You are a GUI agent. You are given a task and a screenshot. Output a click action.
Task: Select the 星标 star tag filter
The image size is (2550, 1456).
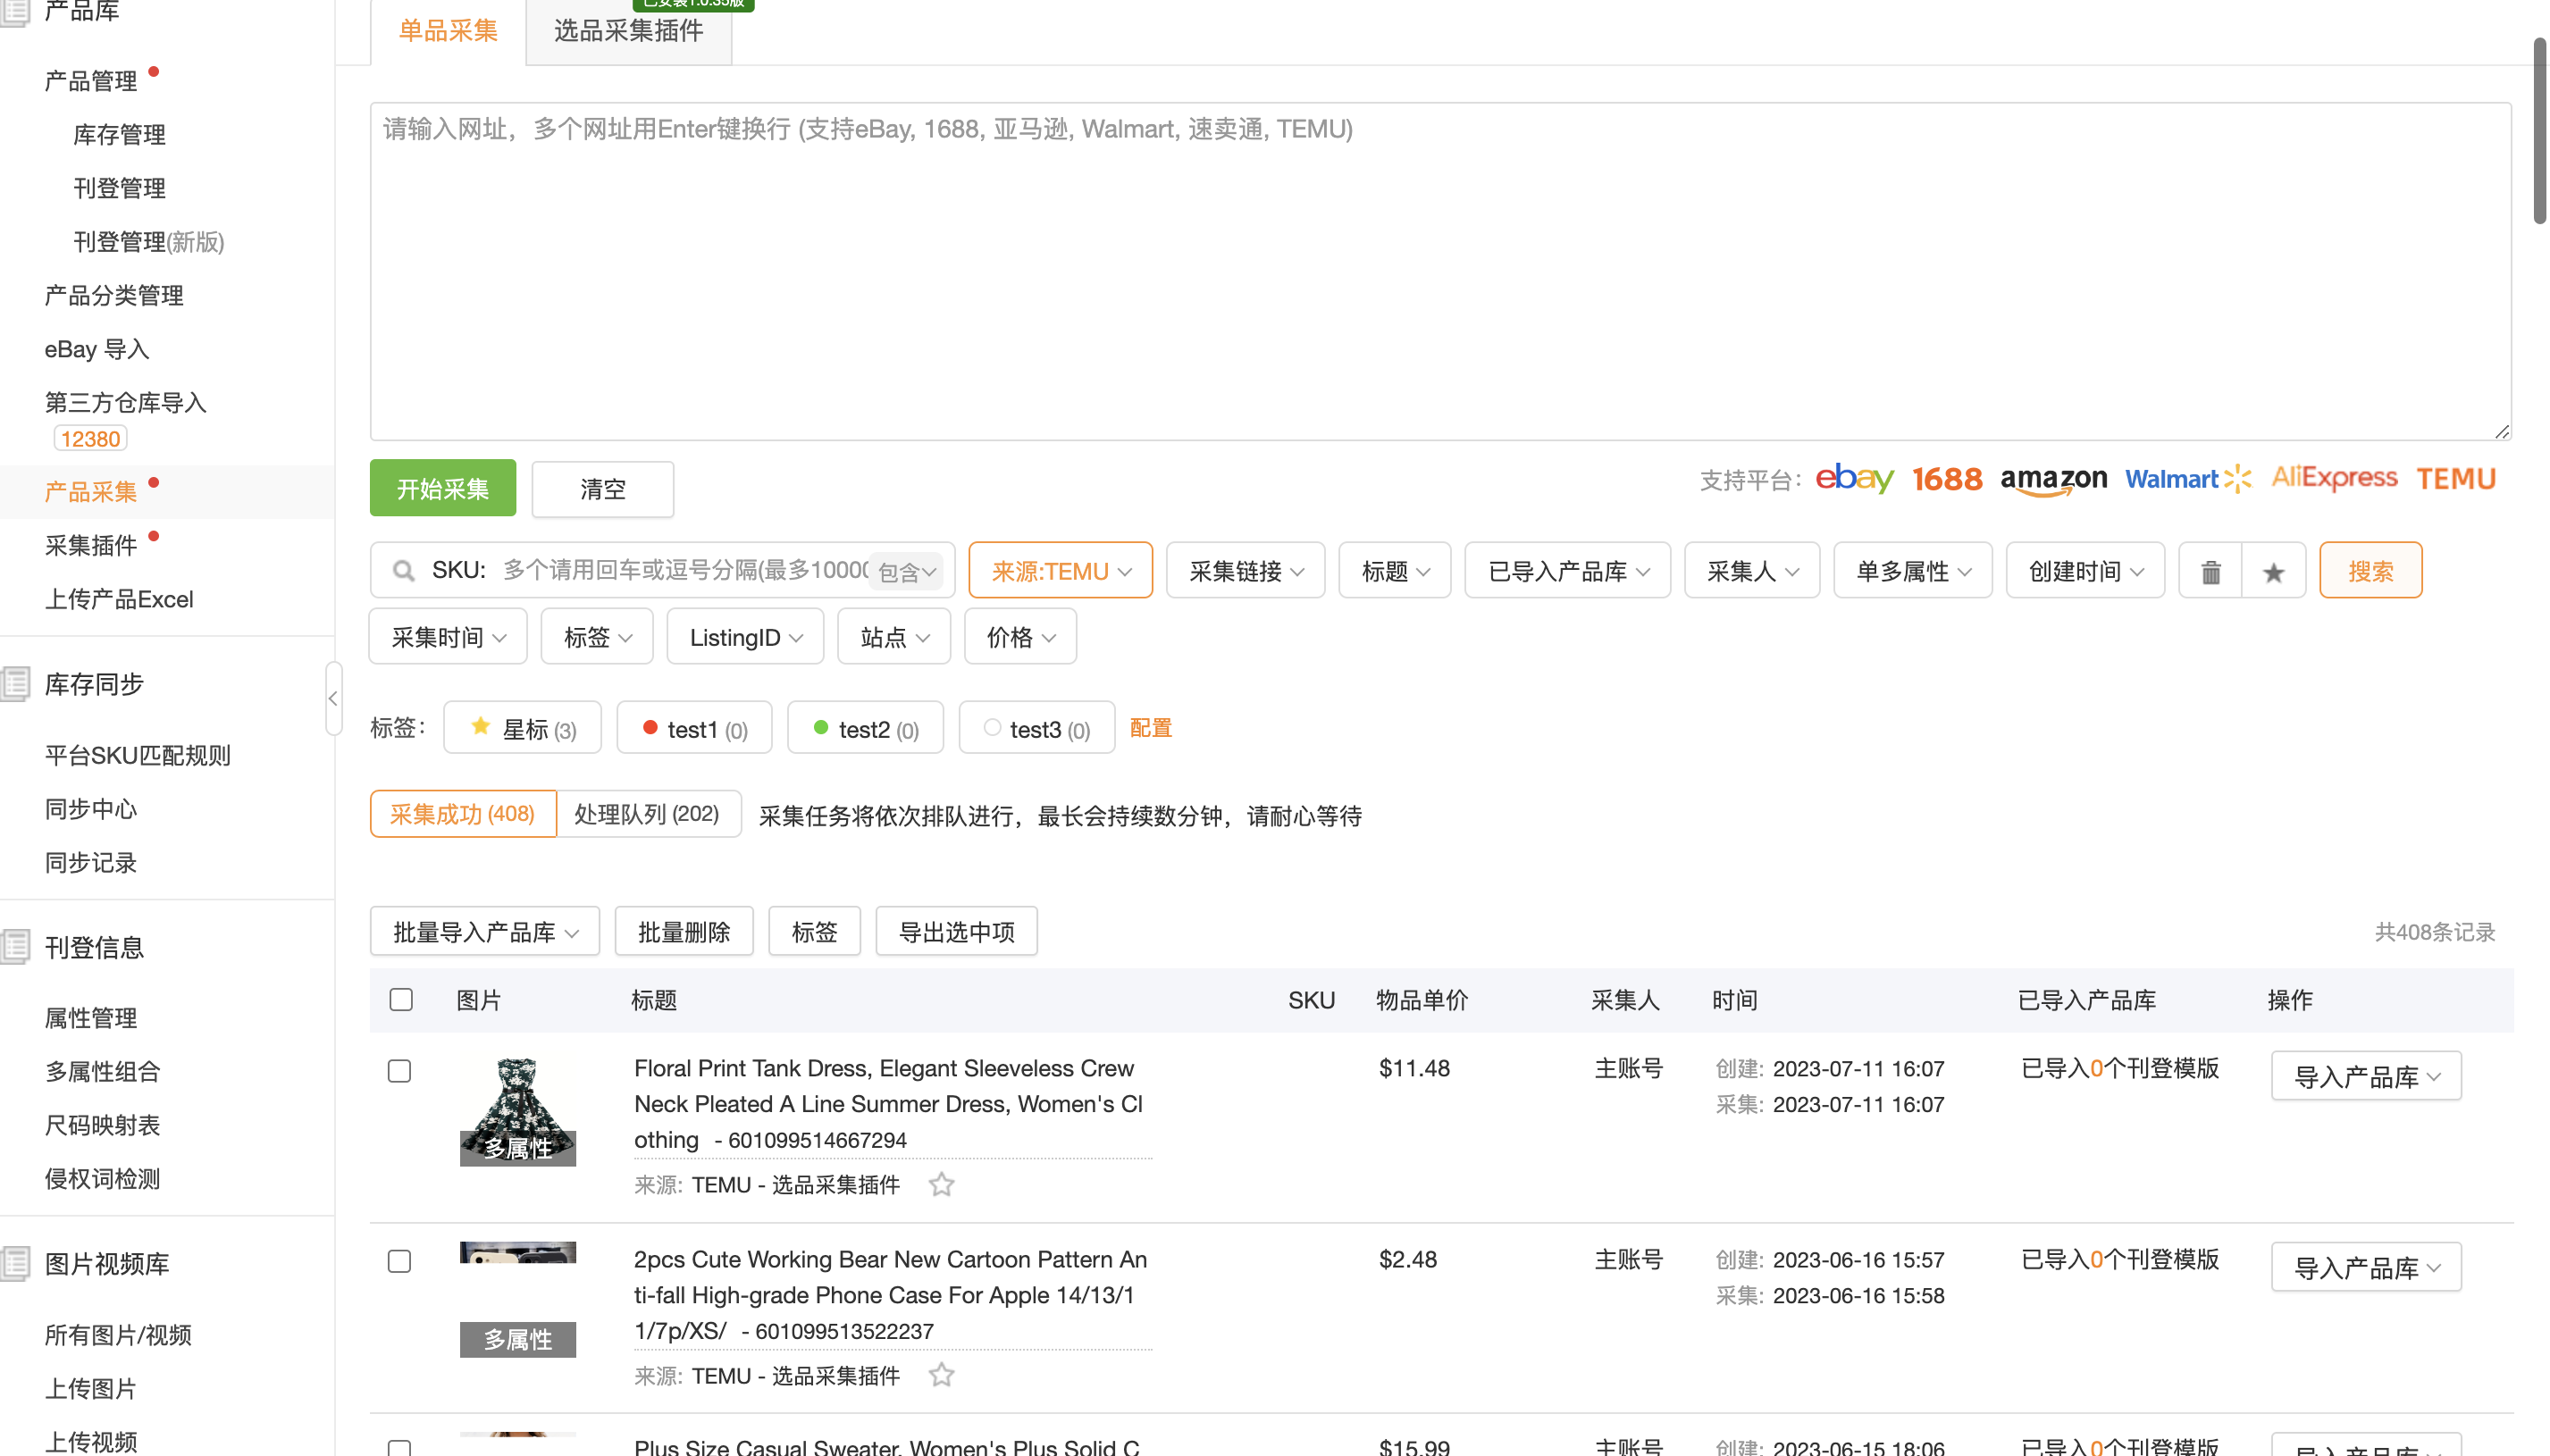[522, 728]
